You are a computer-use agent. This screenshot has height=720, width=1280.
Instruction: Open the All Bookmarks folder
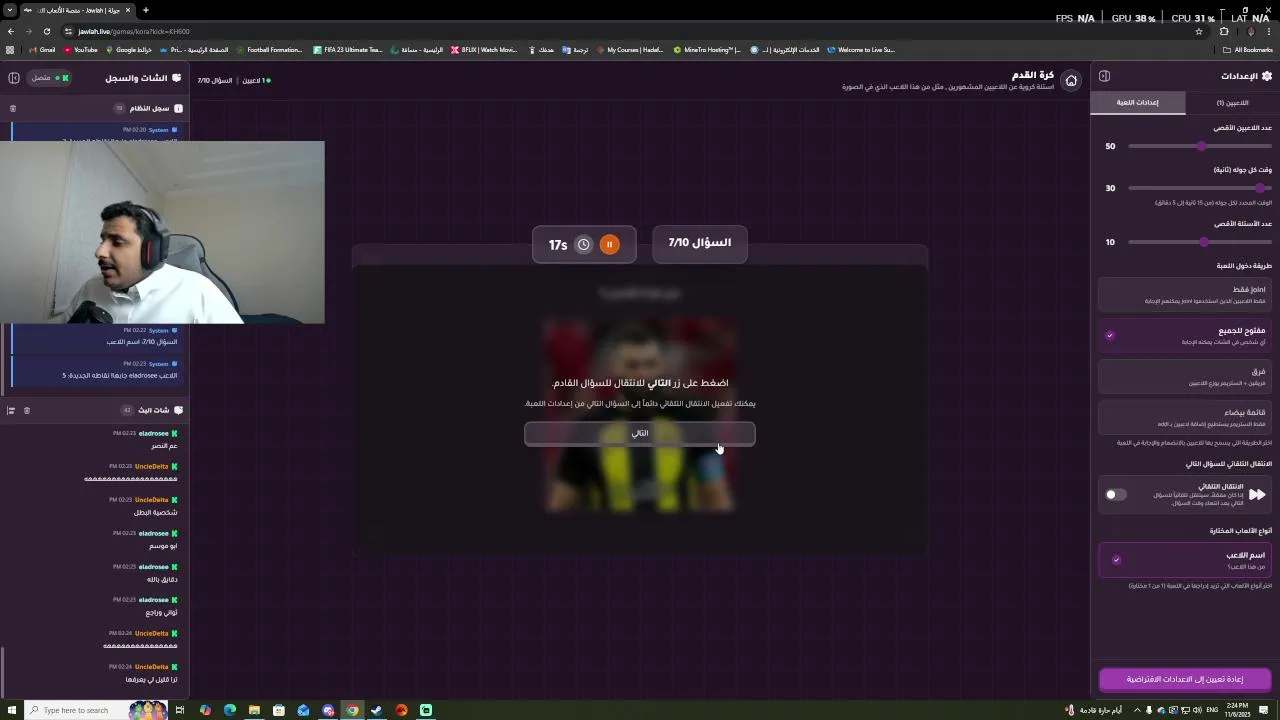1247,49
